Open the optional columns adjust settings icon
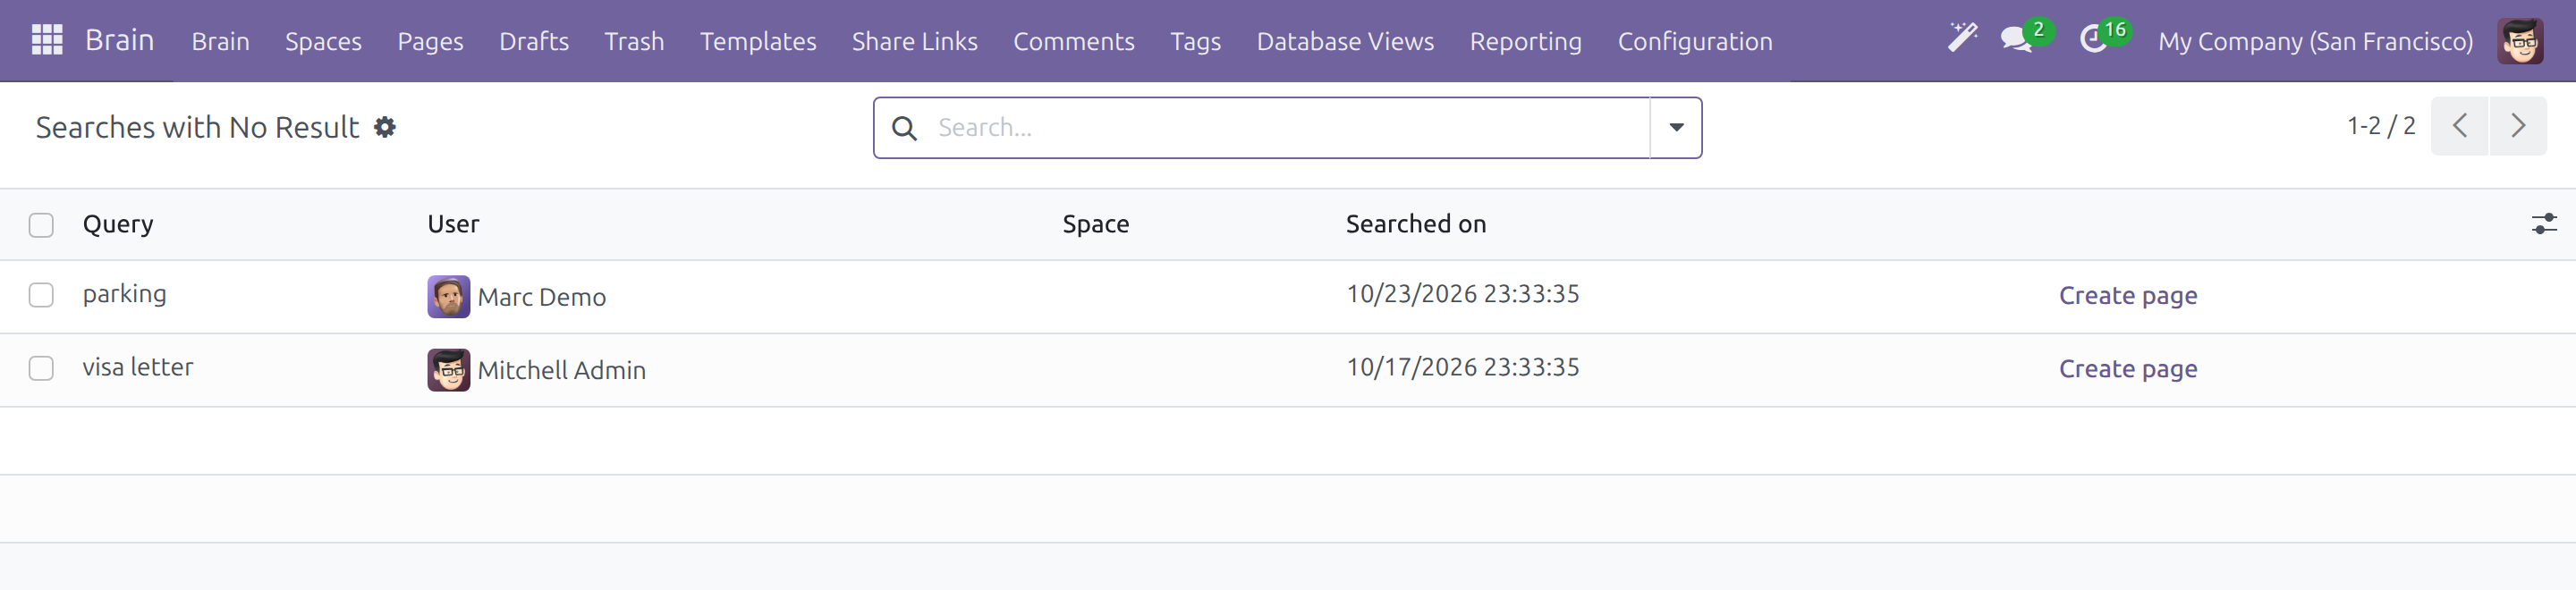This screenshot has height=590, width=2576. 2544,224
